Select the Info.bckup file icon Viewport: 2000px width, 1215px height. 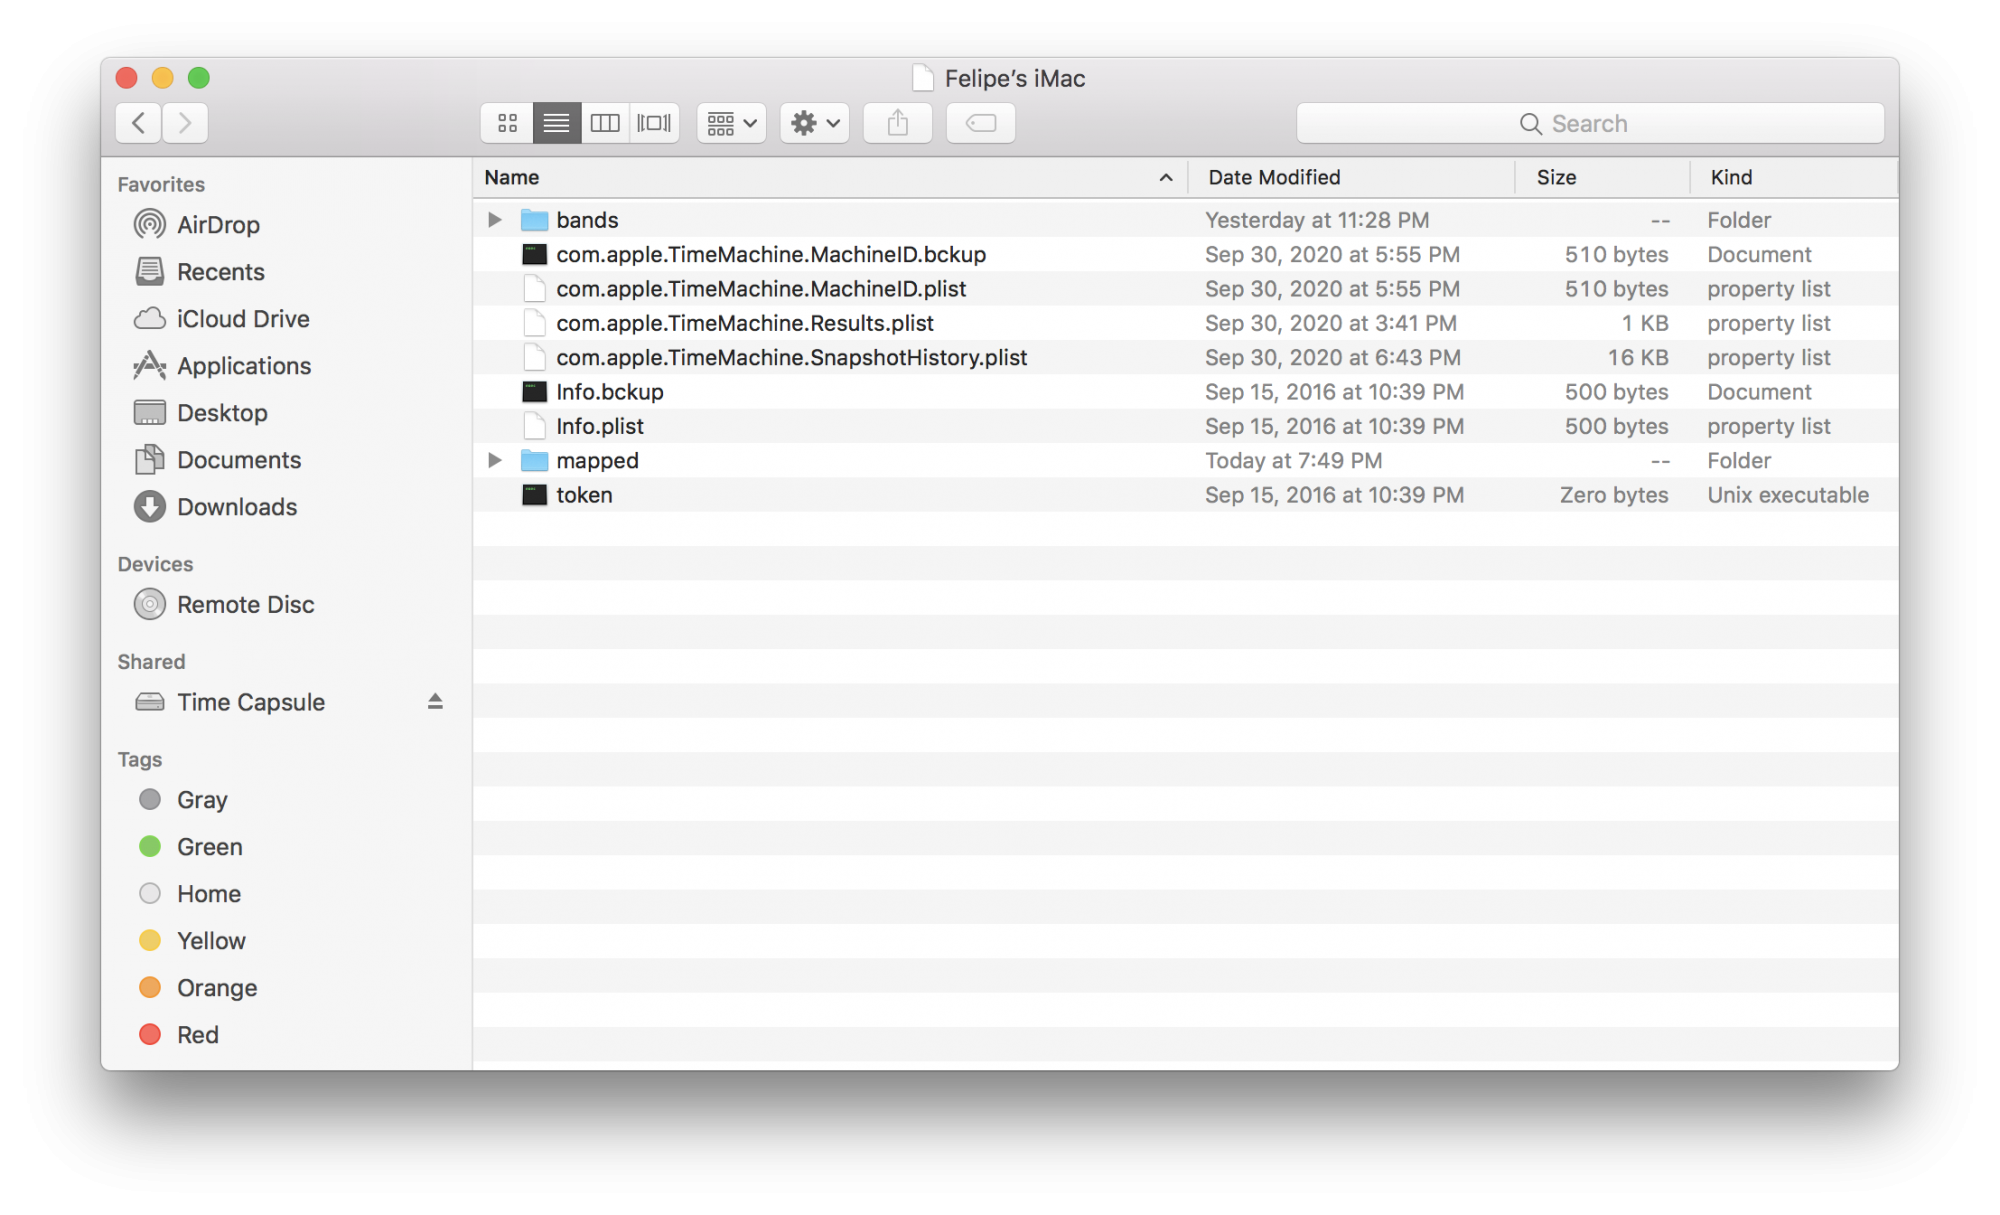(x=535, y=391)
